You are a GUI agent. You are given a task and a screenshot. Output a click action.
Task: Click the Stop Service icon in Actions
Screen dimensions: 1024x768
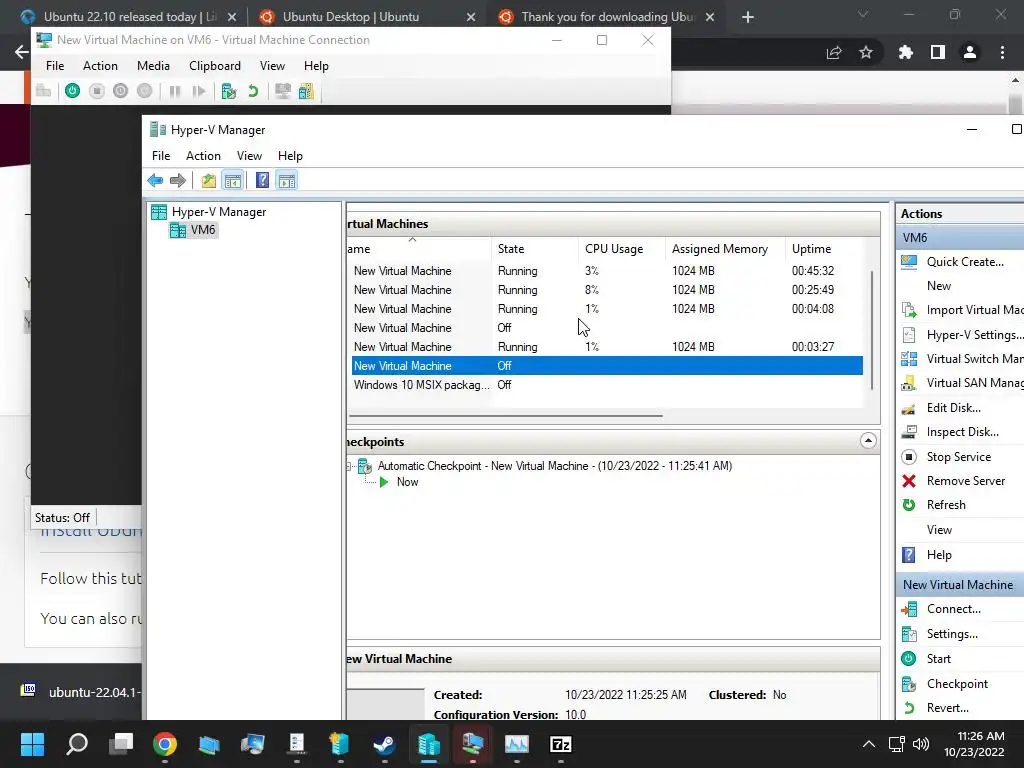(909, 457)
